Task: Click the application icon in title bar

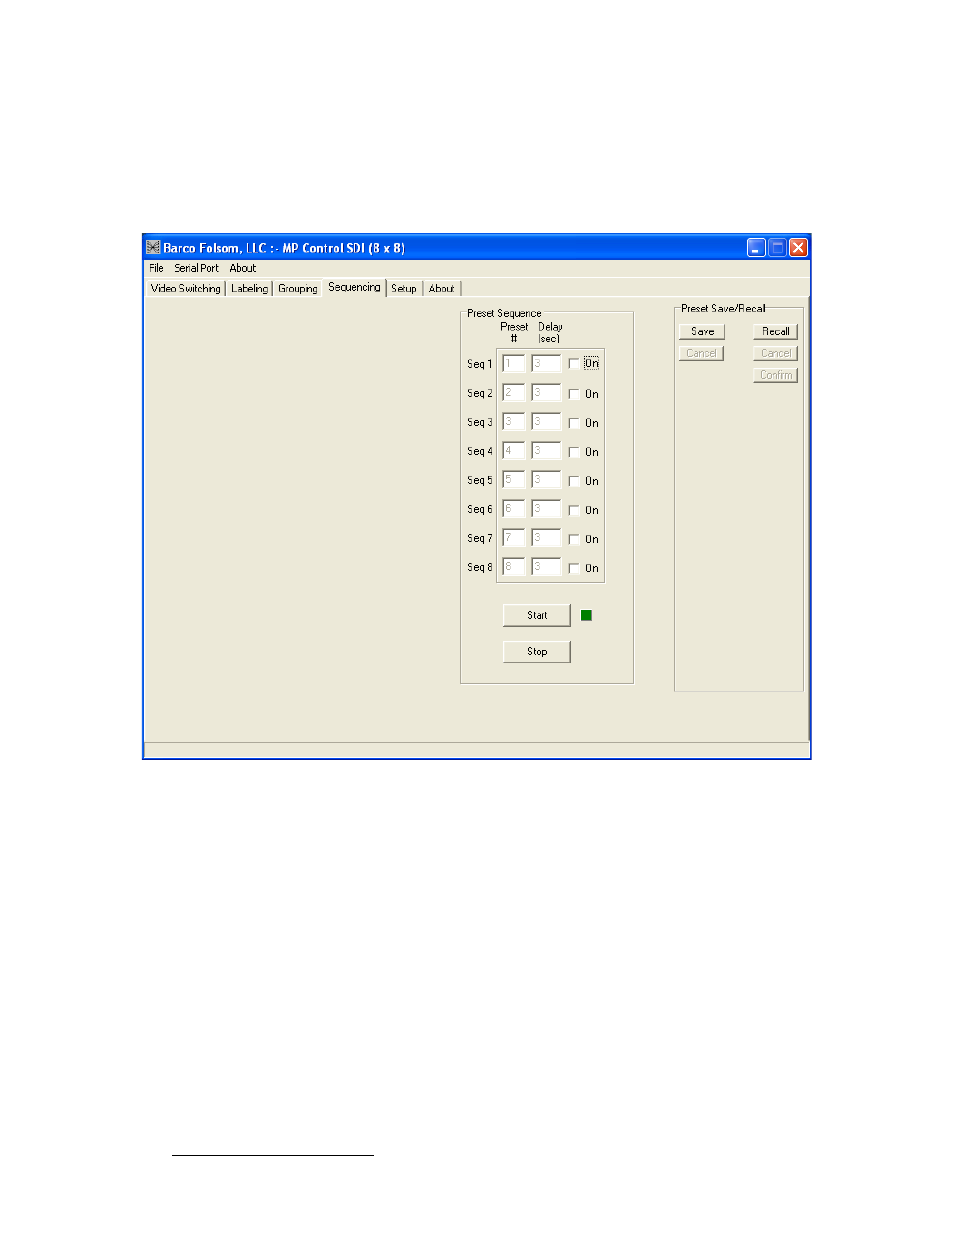Action: [153, 247]
